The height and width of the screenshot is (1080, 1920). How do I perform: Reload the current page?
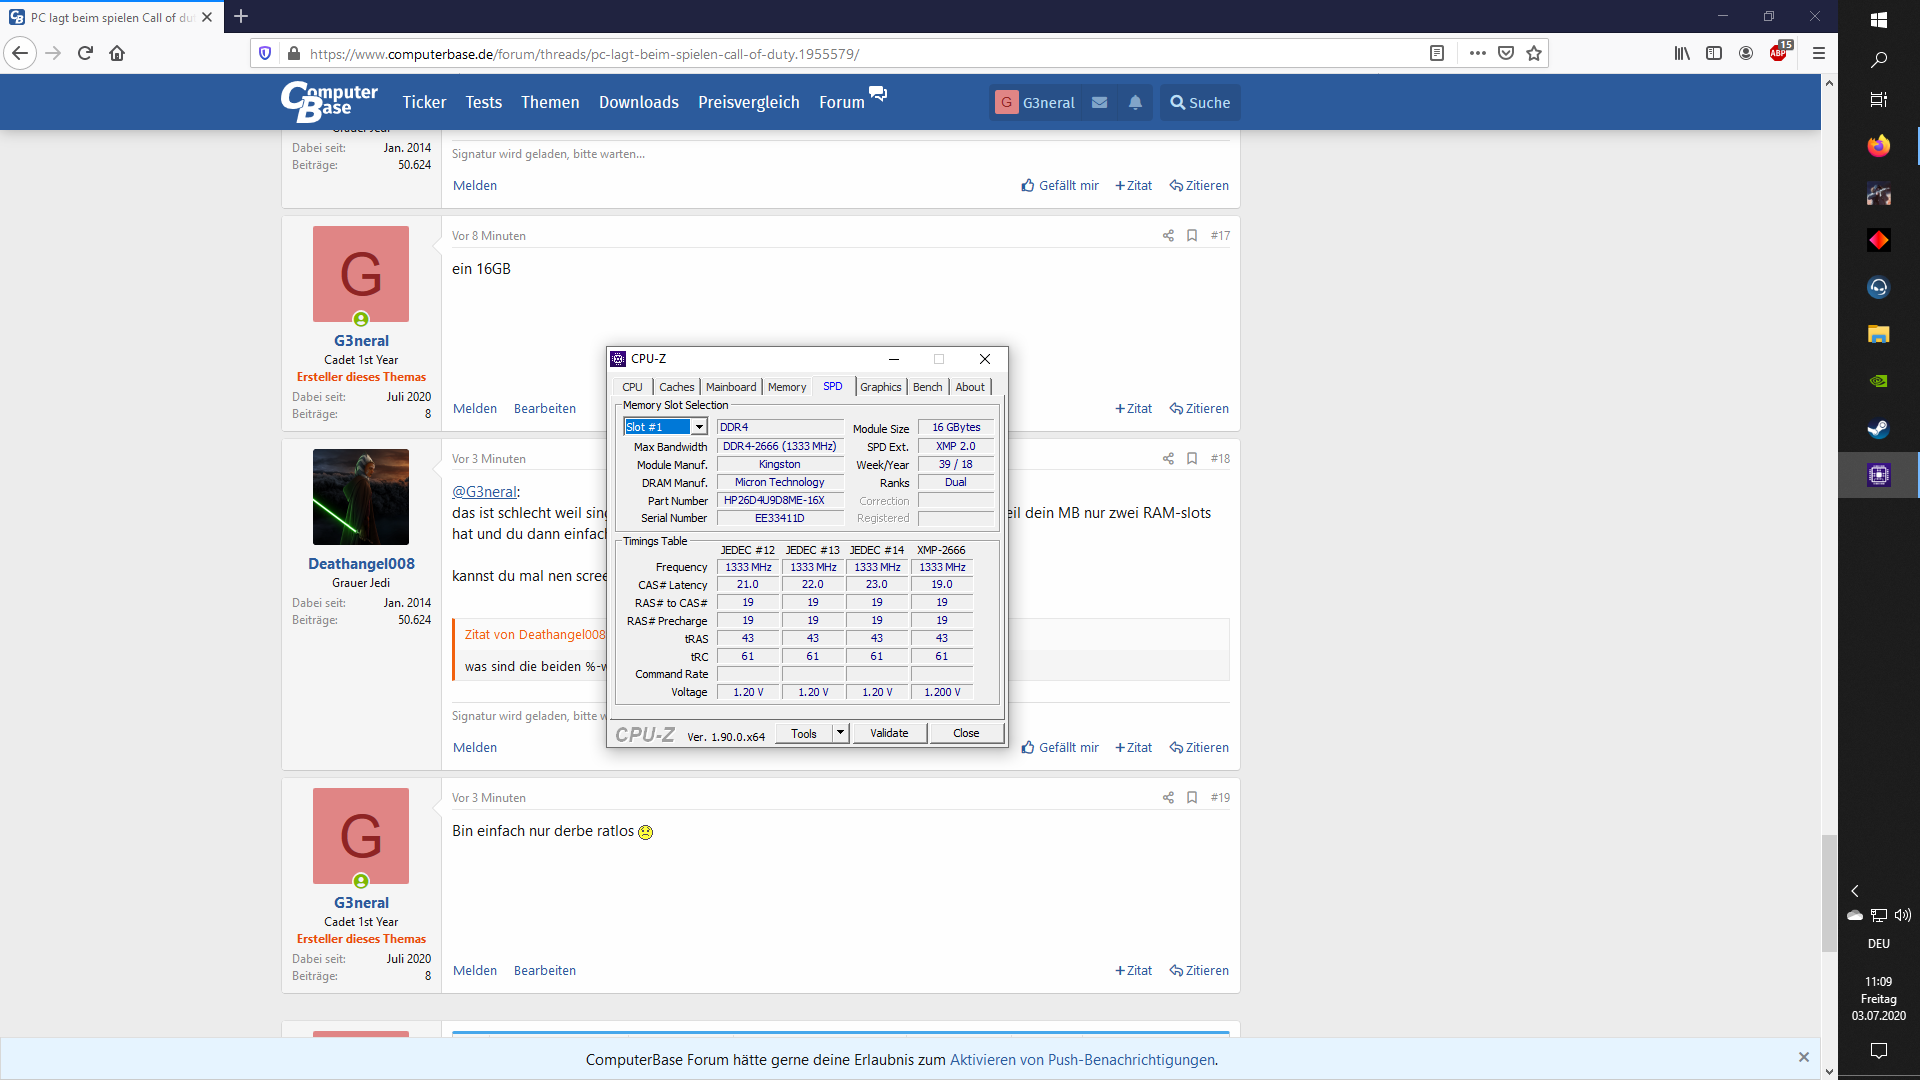point(85,53)
